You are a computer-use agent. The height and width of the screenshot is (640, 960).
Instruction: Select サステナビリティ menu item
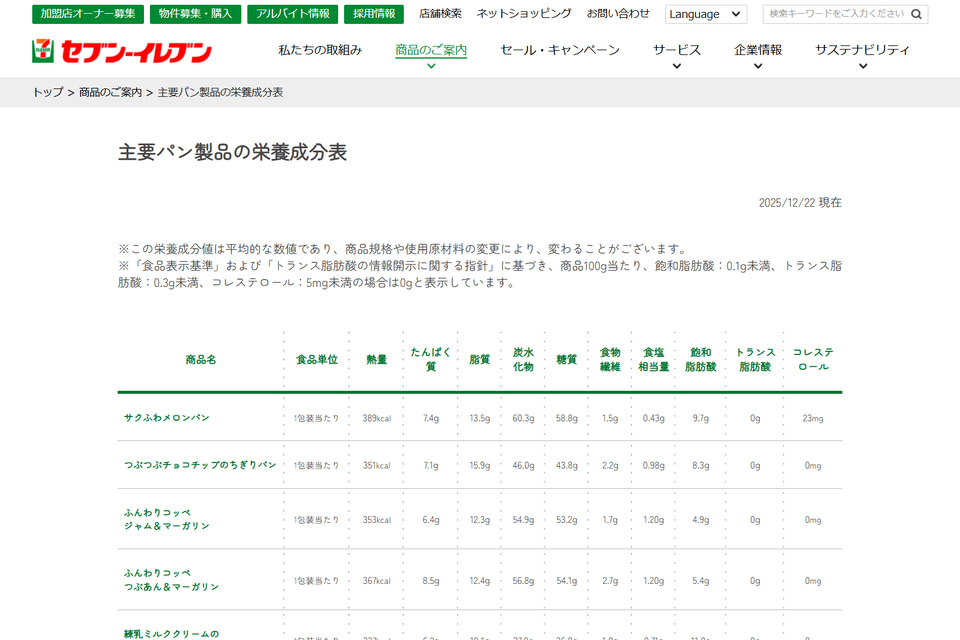(863, 50)
